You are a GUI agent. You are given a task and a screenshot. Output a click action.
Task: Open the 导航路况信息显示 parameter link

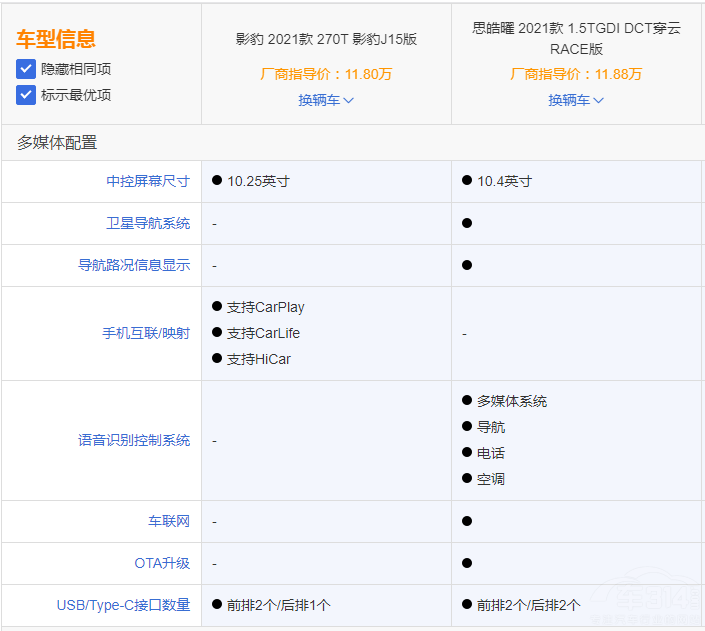pyautogui.click(x=134, y=265)
